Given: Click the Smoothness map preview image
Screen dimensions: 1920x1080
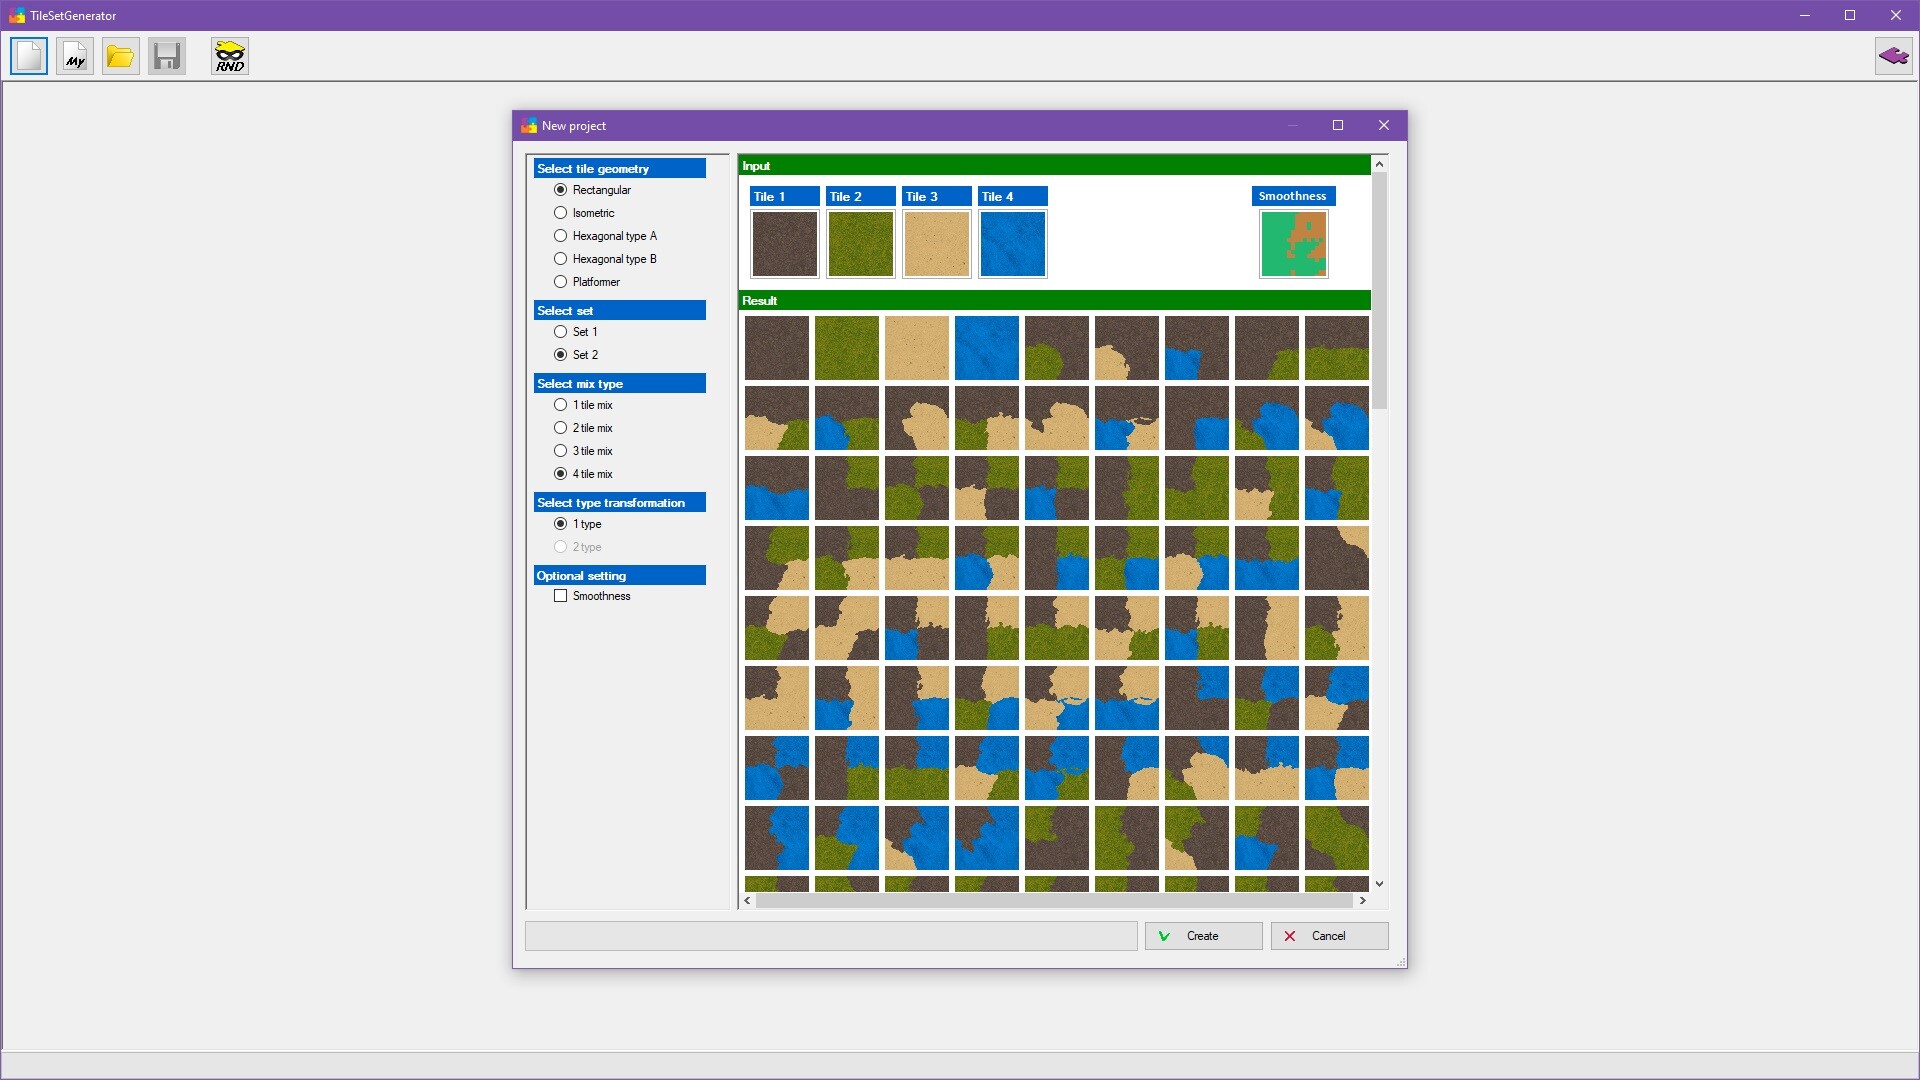Looking at the screenshot, I should (1293, 244).
